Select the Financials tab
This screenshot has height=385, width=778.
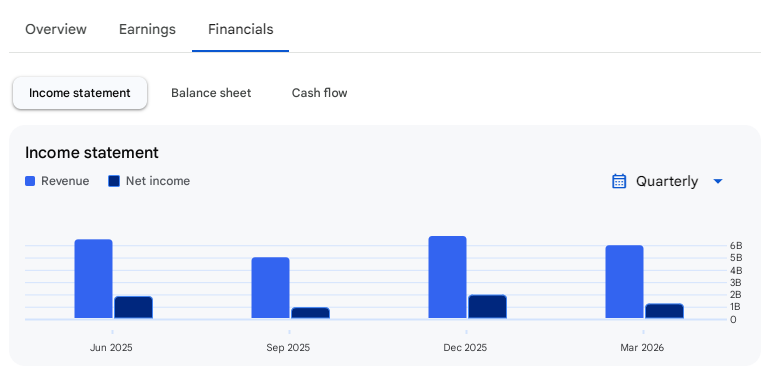click(x=241, y=29)
